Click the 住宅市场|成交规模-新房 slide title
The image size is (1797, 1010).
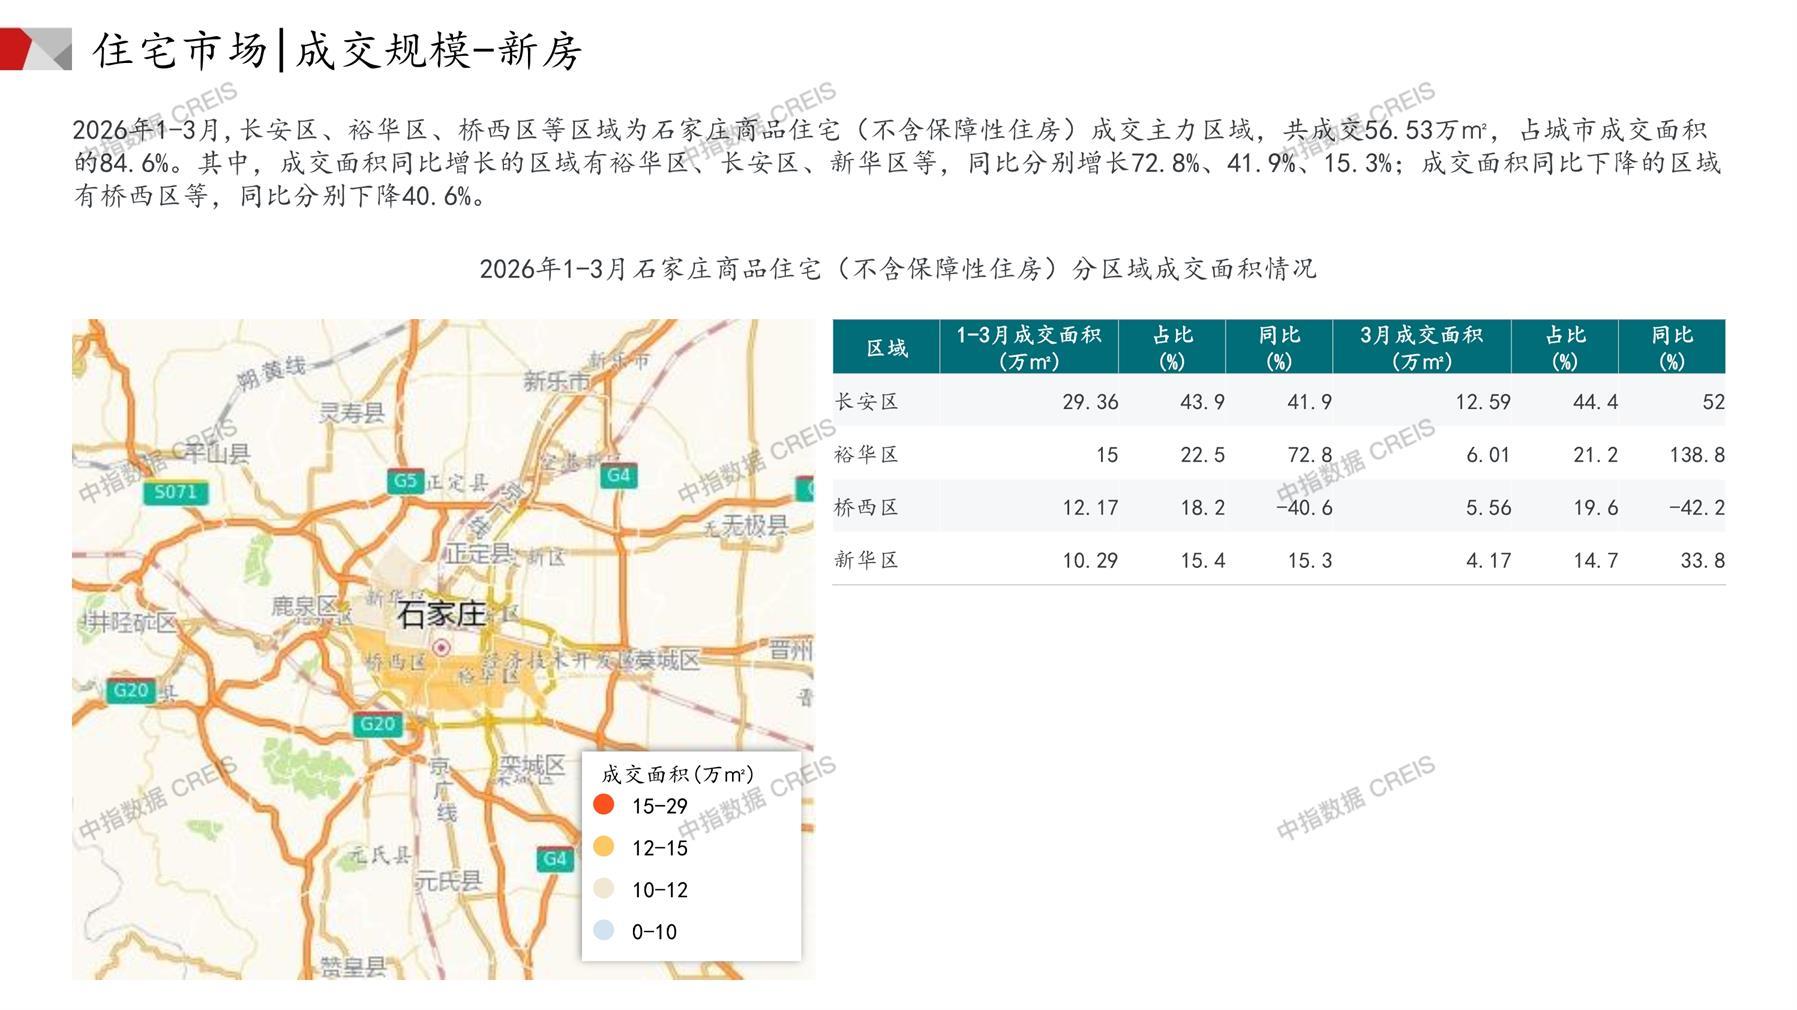click(x=337, y=50)
